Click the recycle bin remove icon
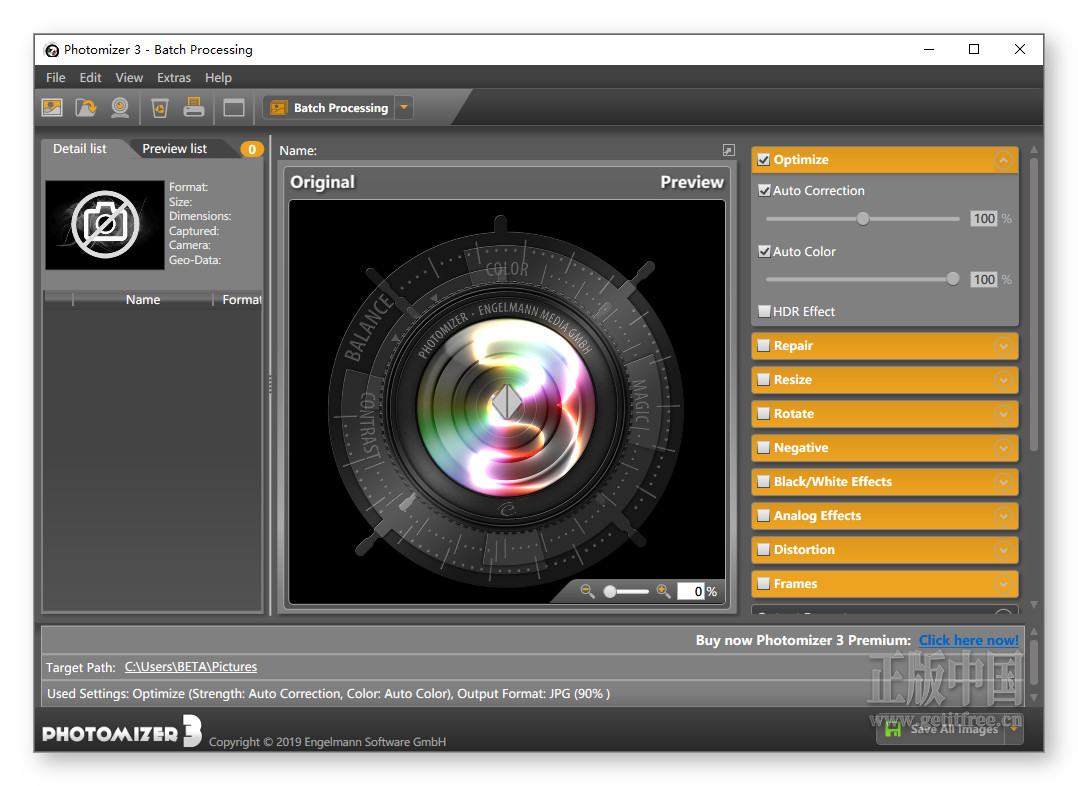Image resolution: width=1078 pixels, height=786 pixels. [x=160, y=107]
